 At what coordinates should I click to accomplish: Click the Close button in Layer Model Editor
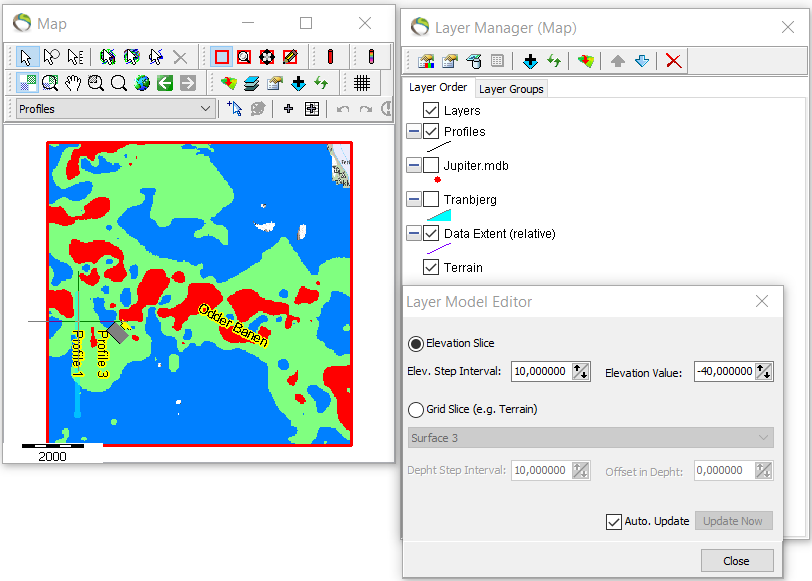point(736,560)
